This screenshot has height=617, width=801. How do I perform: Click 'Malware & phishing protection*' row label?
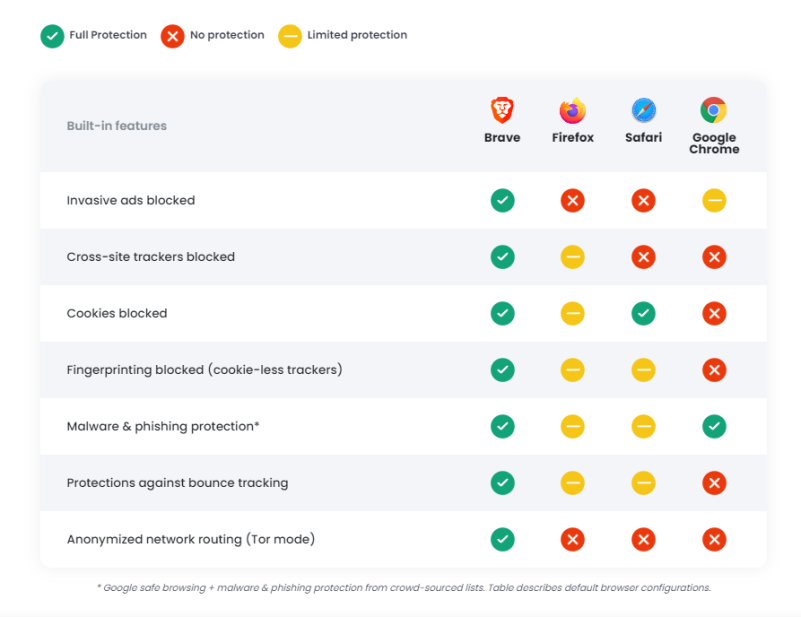(163, 426)
